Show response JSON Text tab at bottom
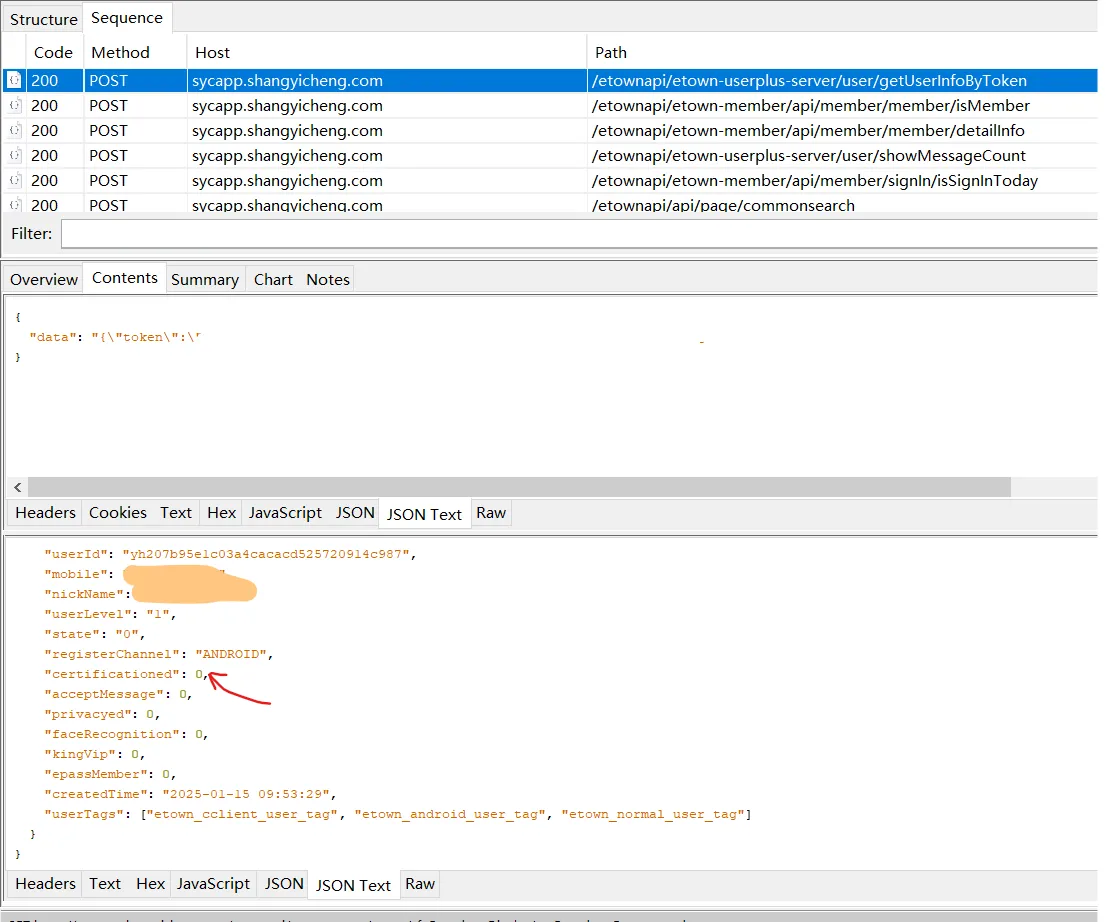1119x922 pixels. point(353,885)
